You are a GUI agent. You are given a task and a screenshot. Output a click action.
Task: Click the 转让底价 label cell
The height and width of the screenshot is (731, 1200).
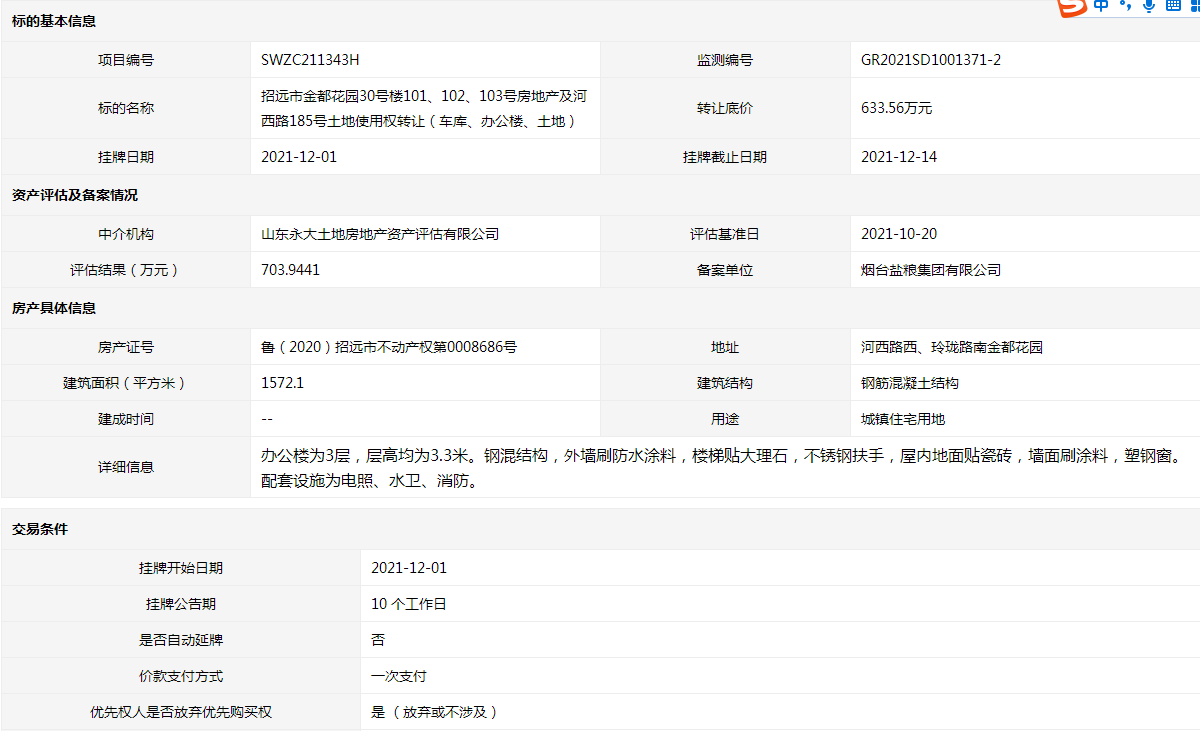[x=725, y=108]
